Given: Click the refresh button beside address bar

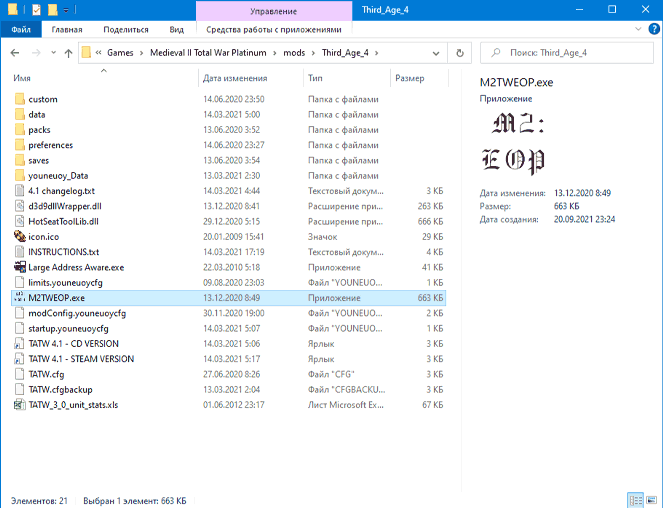Looking at the screenshot, I should click(x=460, y=52).
